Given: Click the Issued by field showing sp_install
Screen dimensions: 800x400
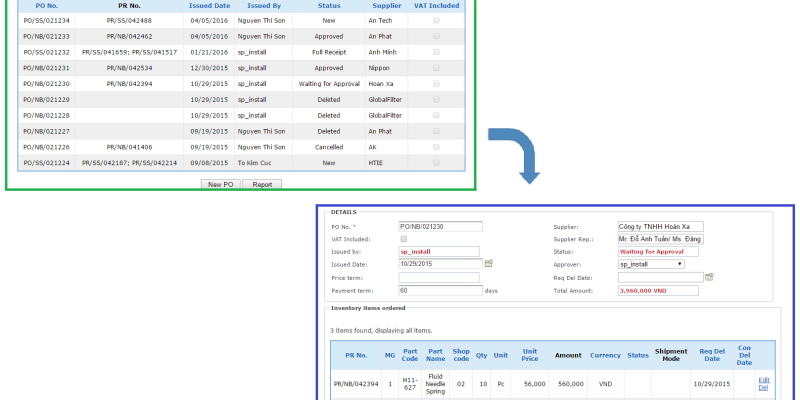Looking at the screenshot, I should pos(439,252).
